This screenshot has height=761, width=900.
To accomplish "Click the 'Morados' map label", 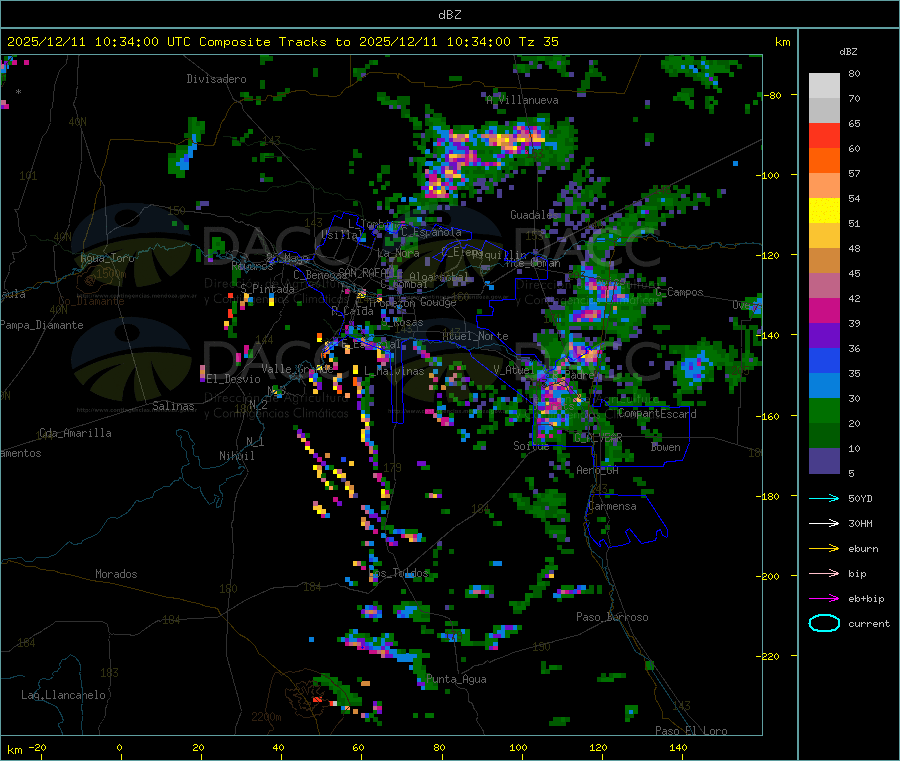I will (x=116, y=574).
